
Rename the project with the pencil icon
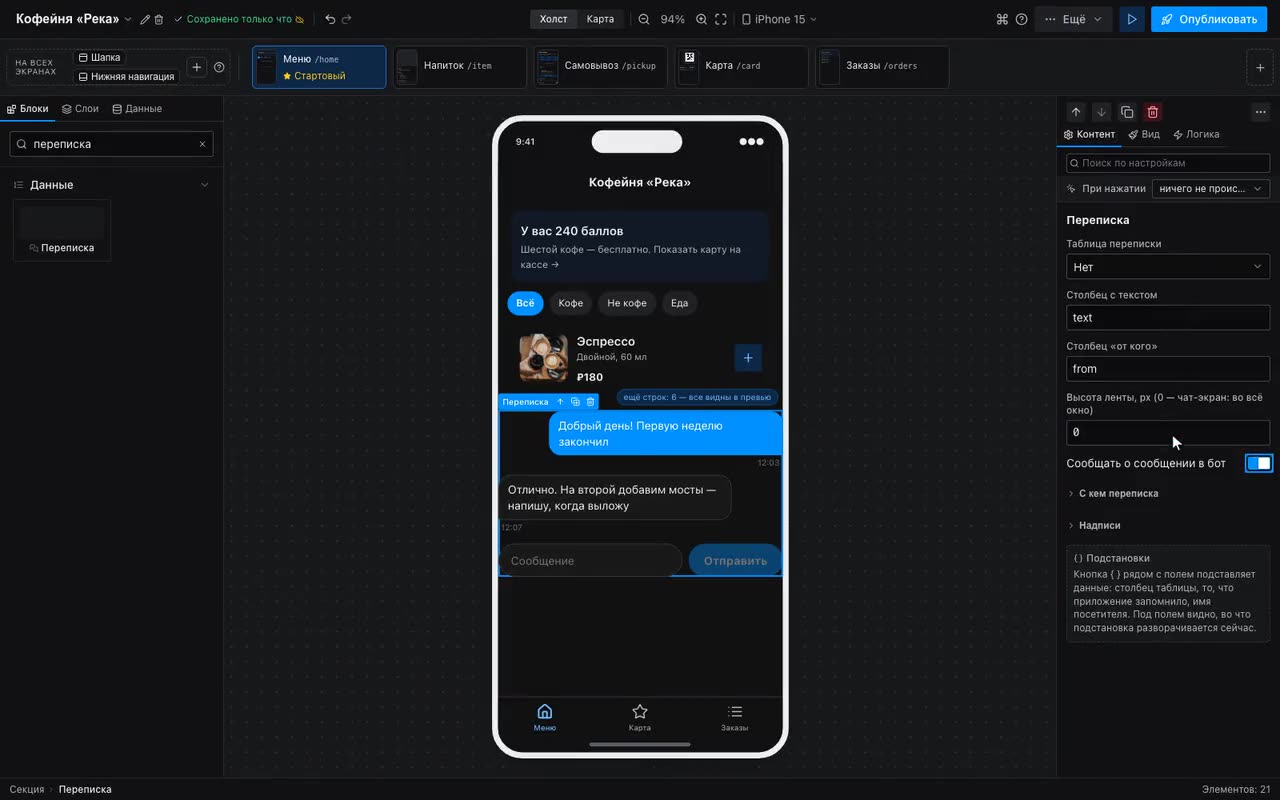tap(145, 19)
